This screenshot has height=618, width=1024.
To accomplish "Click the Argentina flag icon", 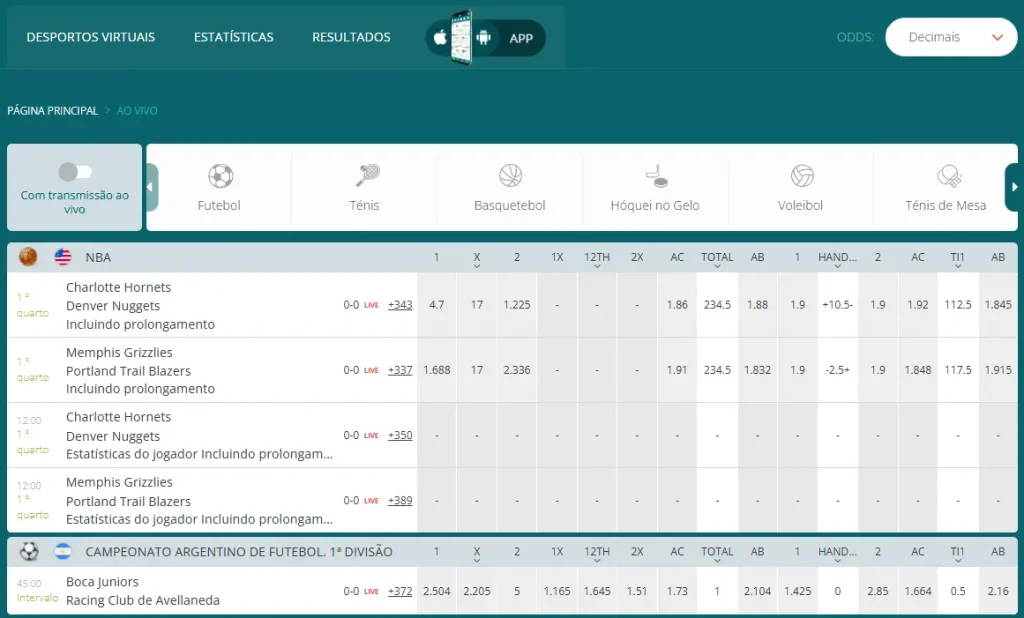I will [63, 552].
